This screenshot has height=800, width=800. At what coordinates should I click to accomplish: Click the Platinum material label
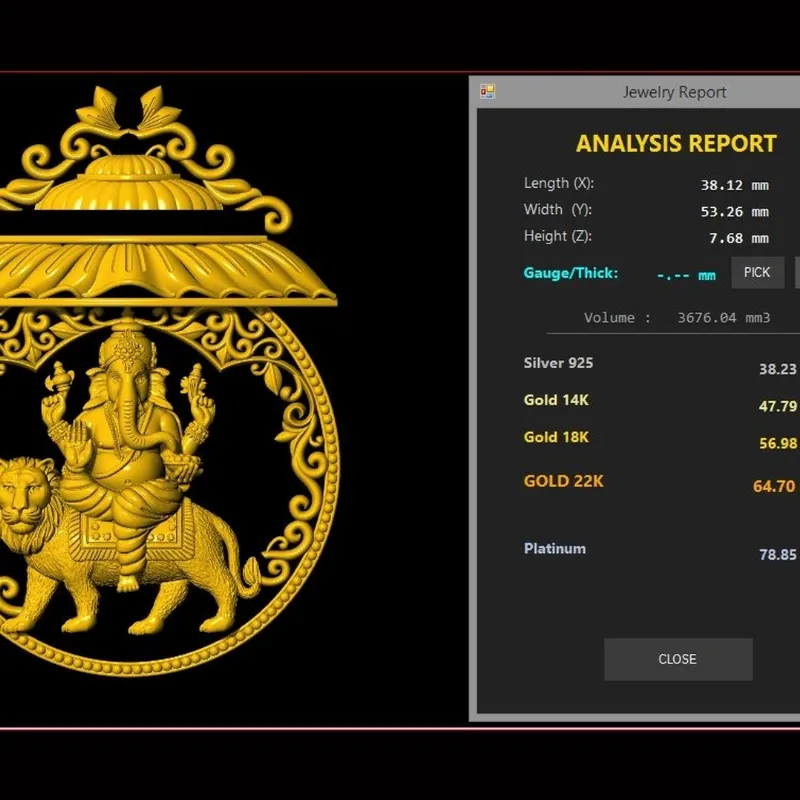pos(555,548)
